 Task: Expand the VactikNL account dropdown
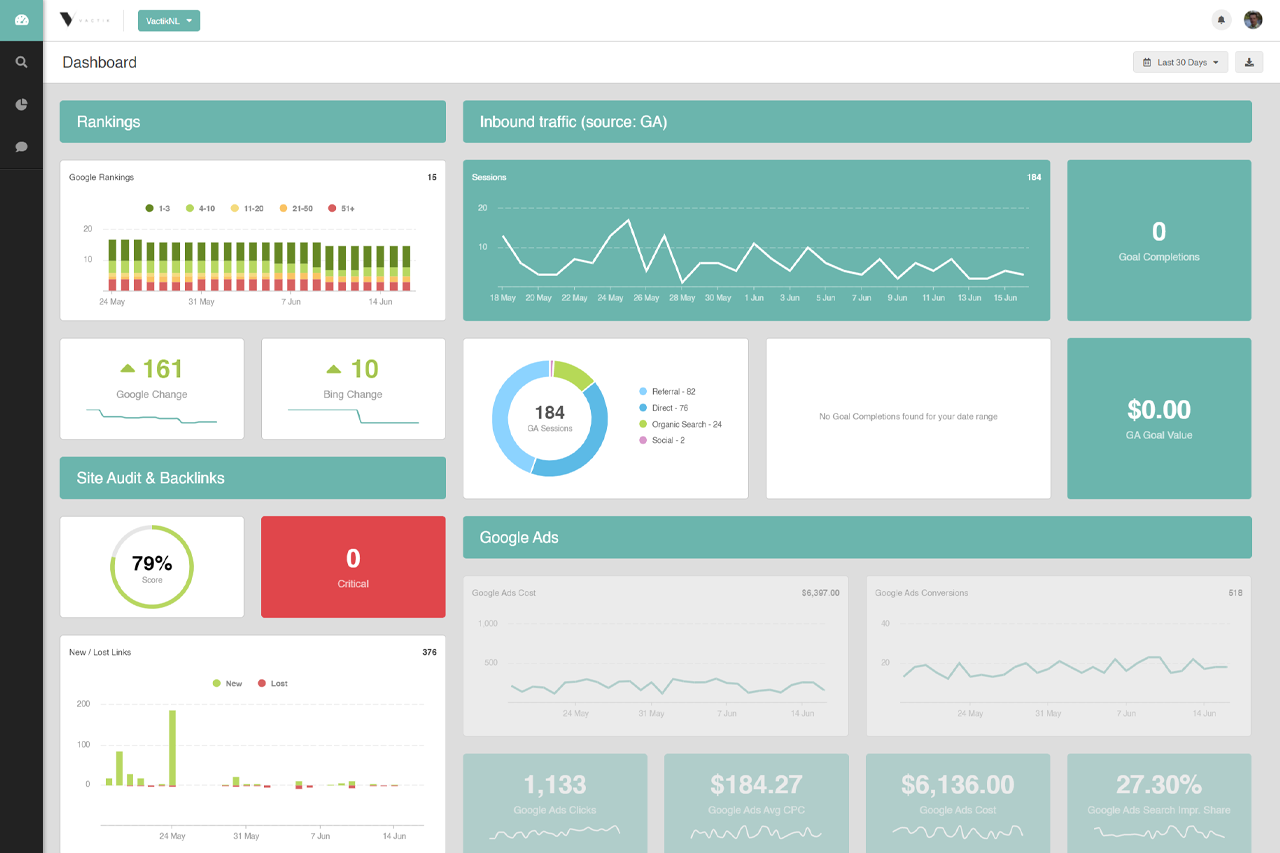click(x=169, y=20)
